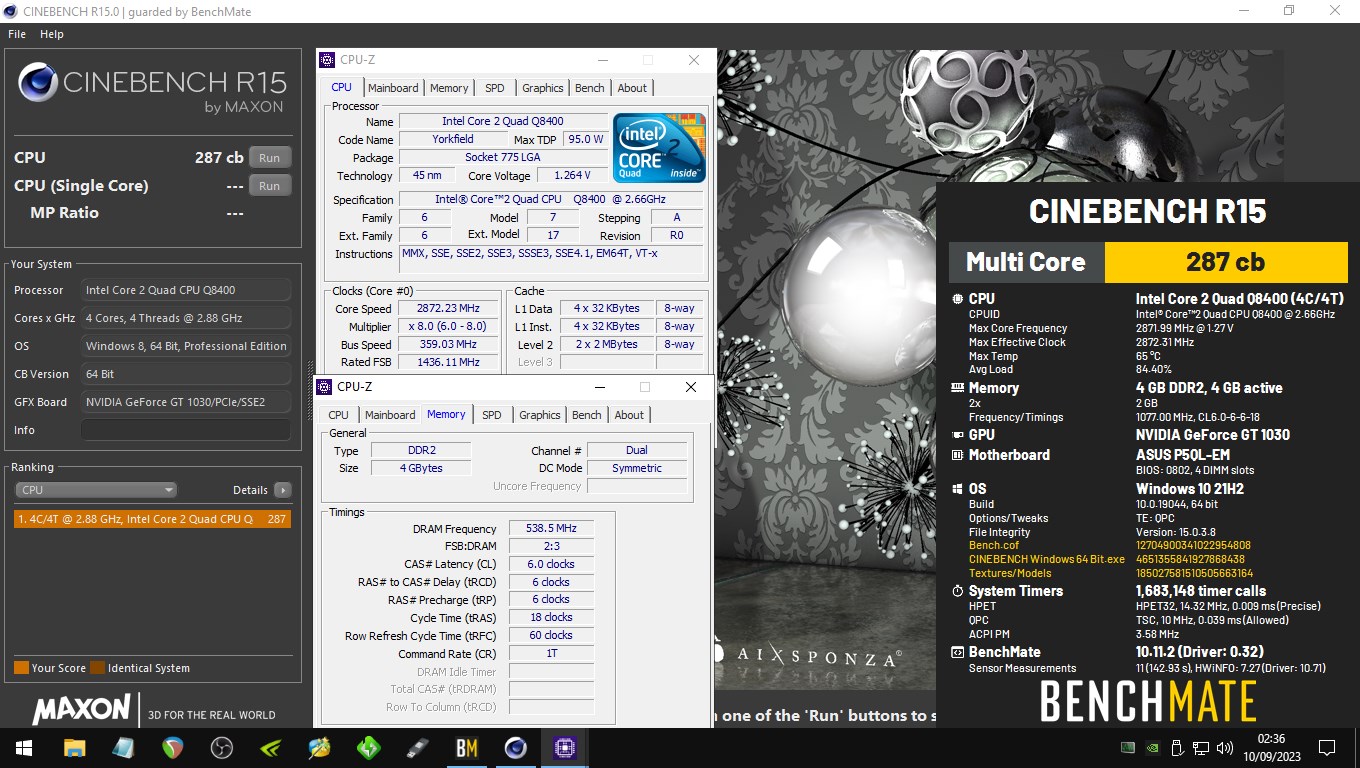Viewport: 1360px width, 768px height.
Task: Select CPU tab in lower CPU-Z window
Action: tap(339, 415)
